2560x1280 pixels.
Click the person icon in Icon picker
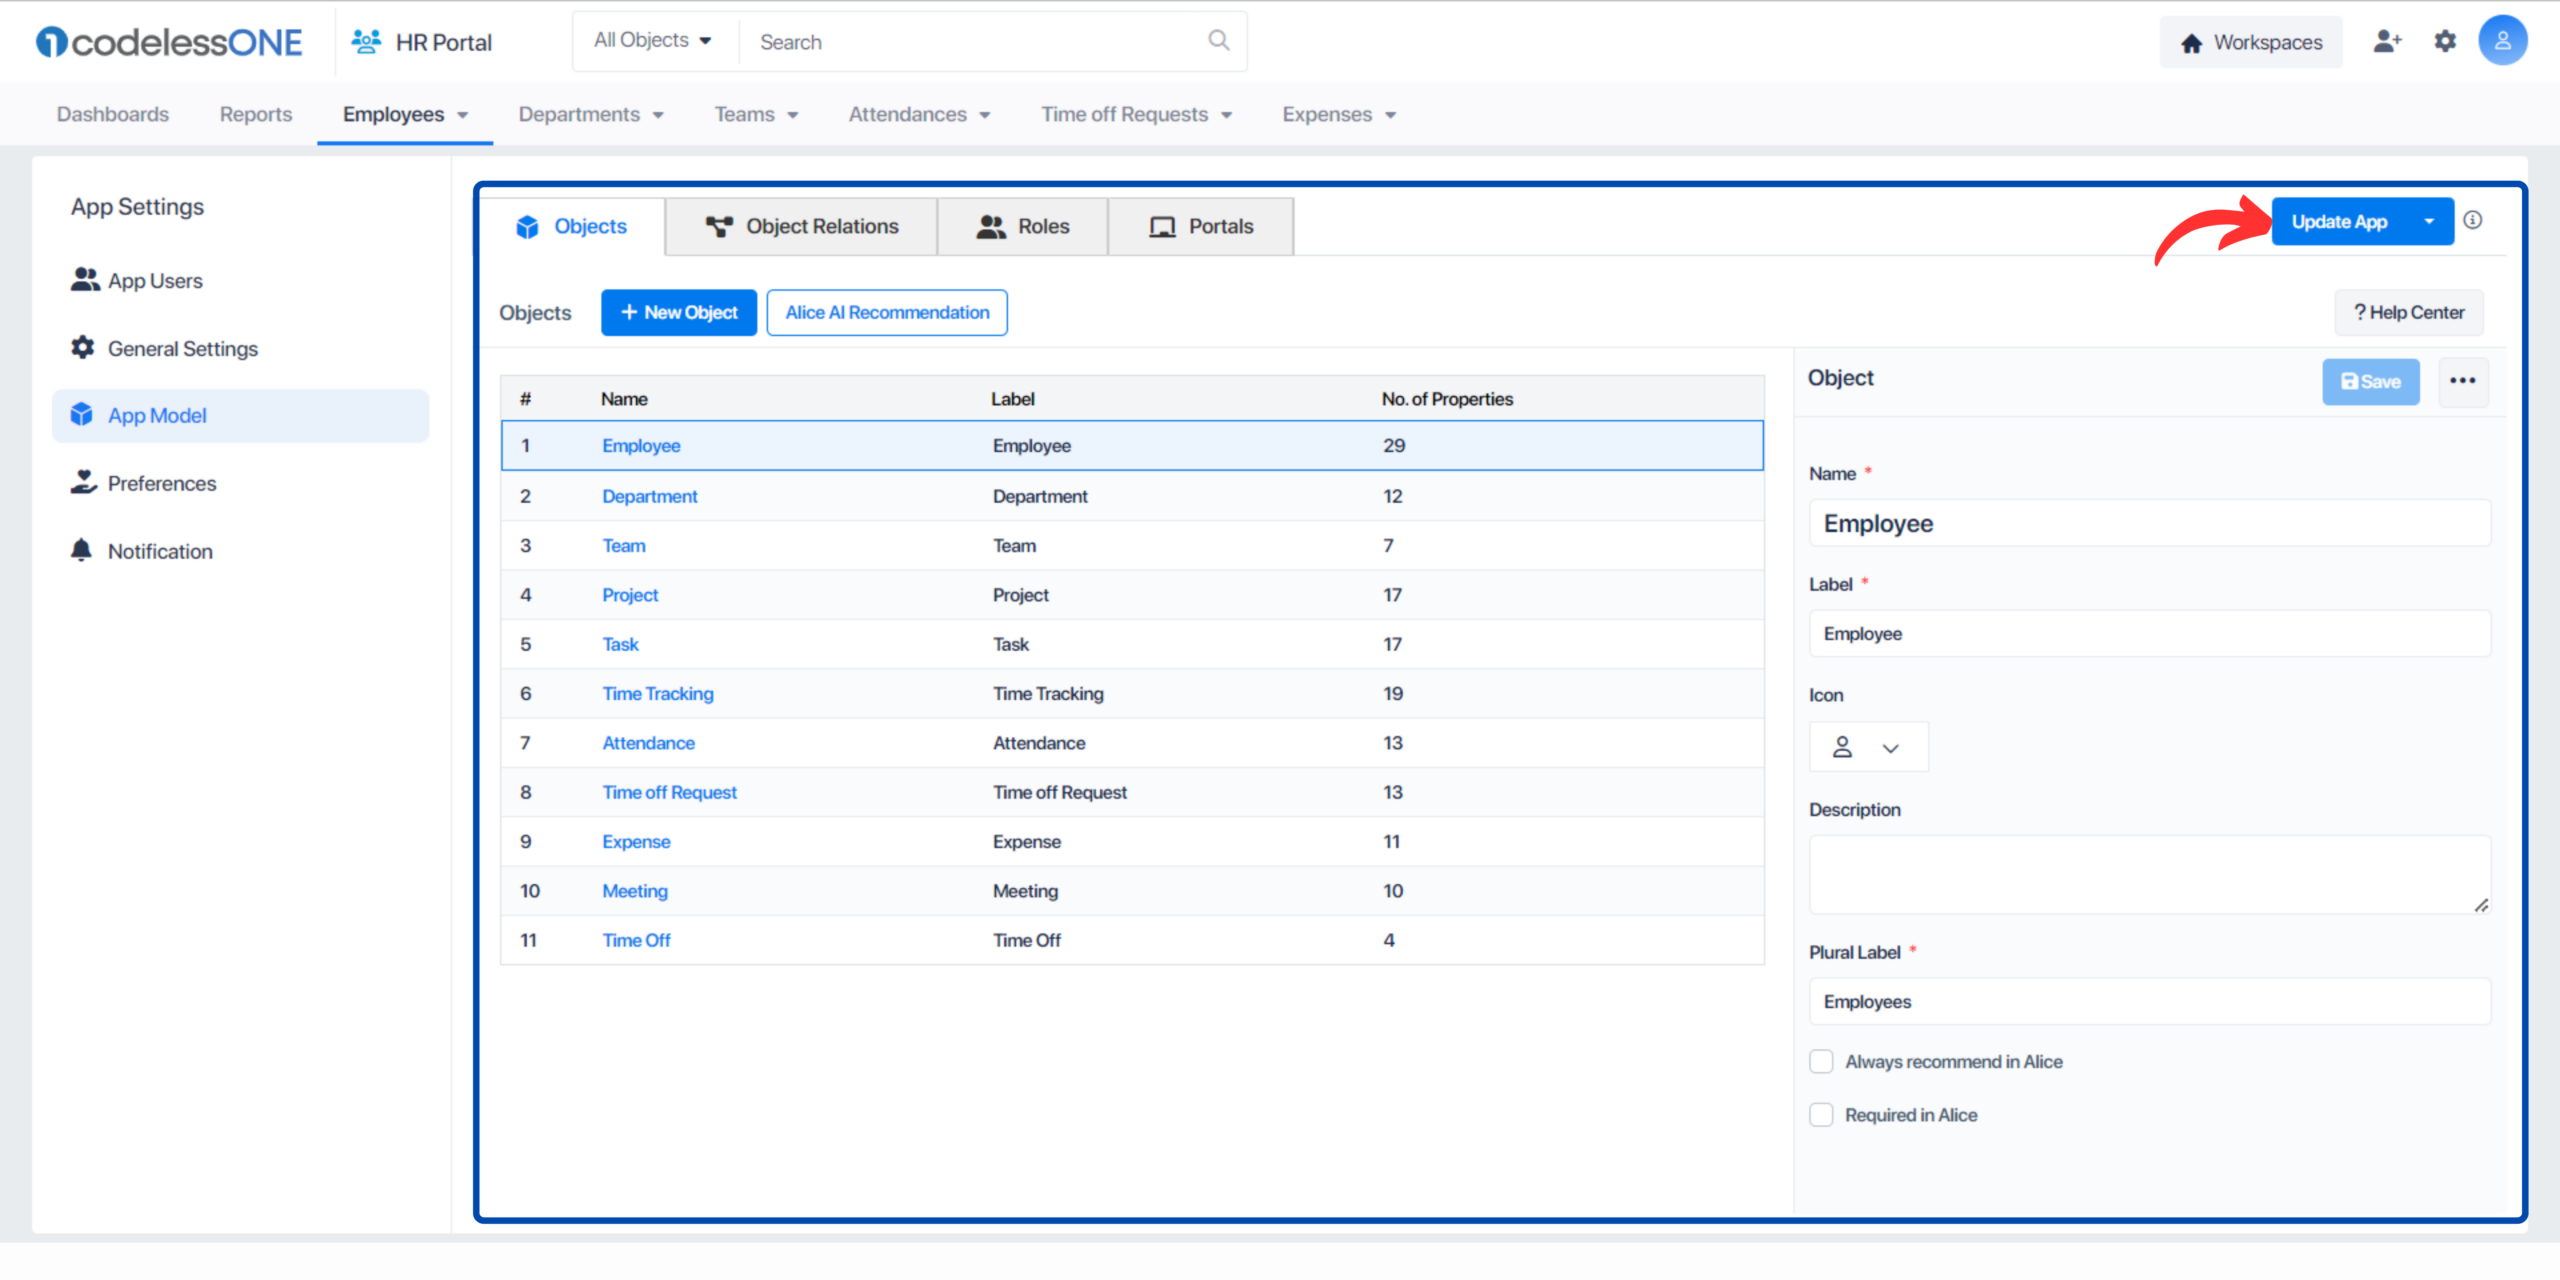[1843, 747]
